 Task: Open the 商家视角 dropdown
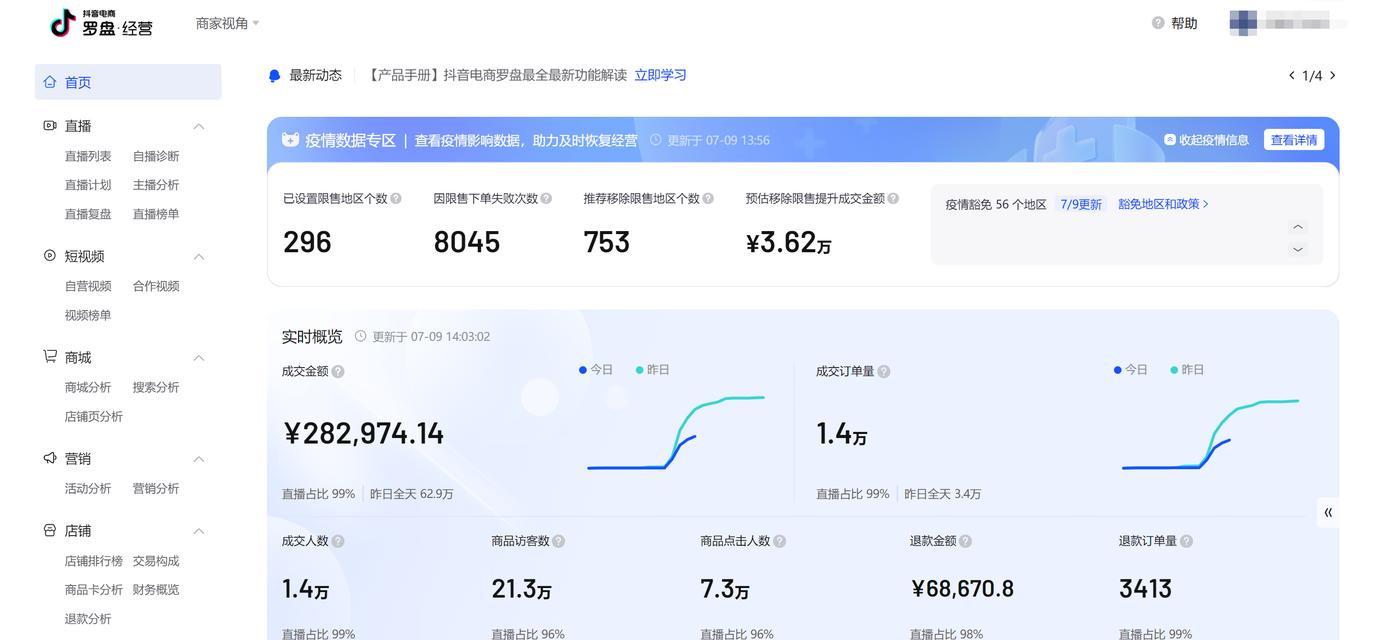tap(227, 23)
